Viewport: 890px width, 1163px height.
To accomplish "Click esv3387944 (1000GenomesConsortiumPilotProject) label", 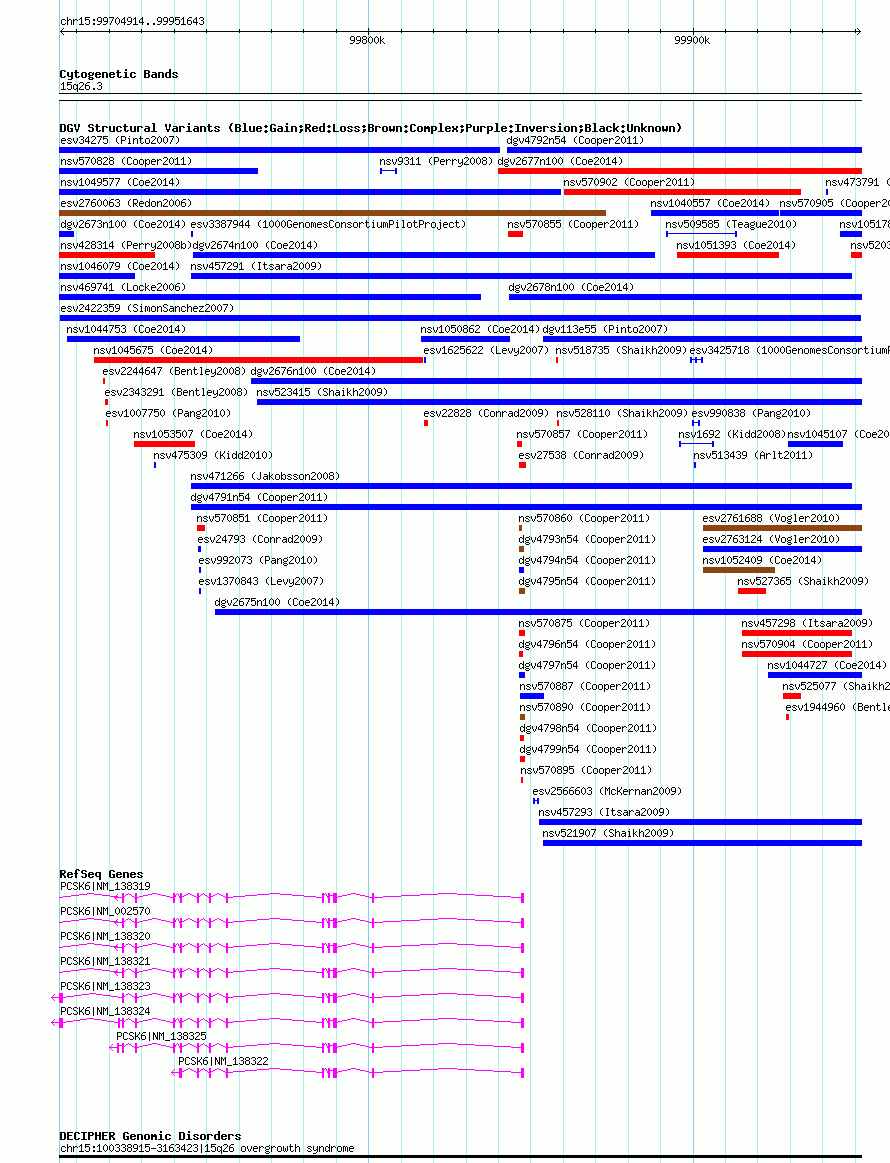I will point(328,224).
